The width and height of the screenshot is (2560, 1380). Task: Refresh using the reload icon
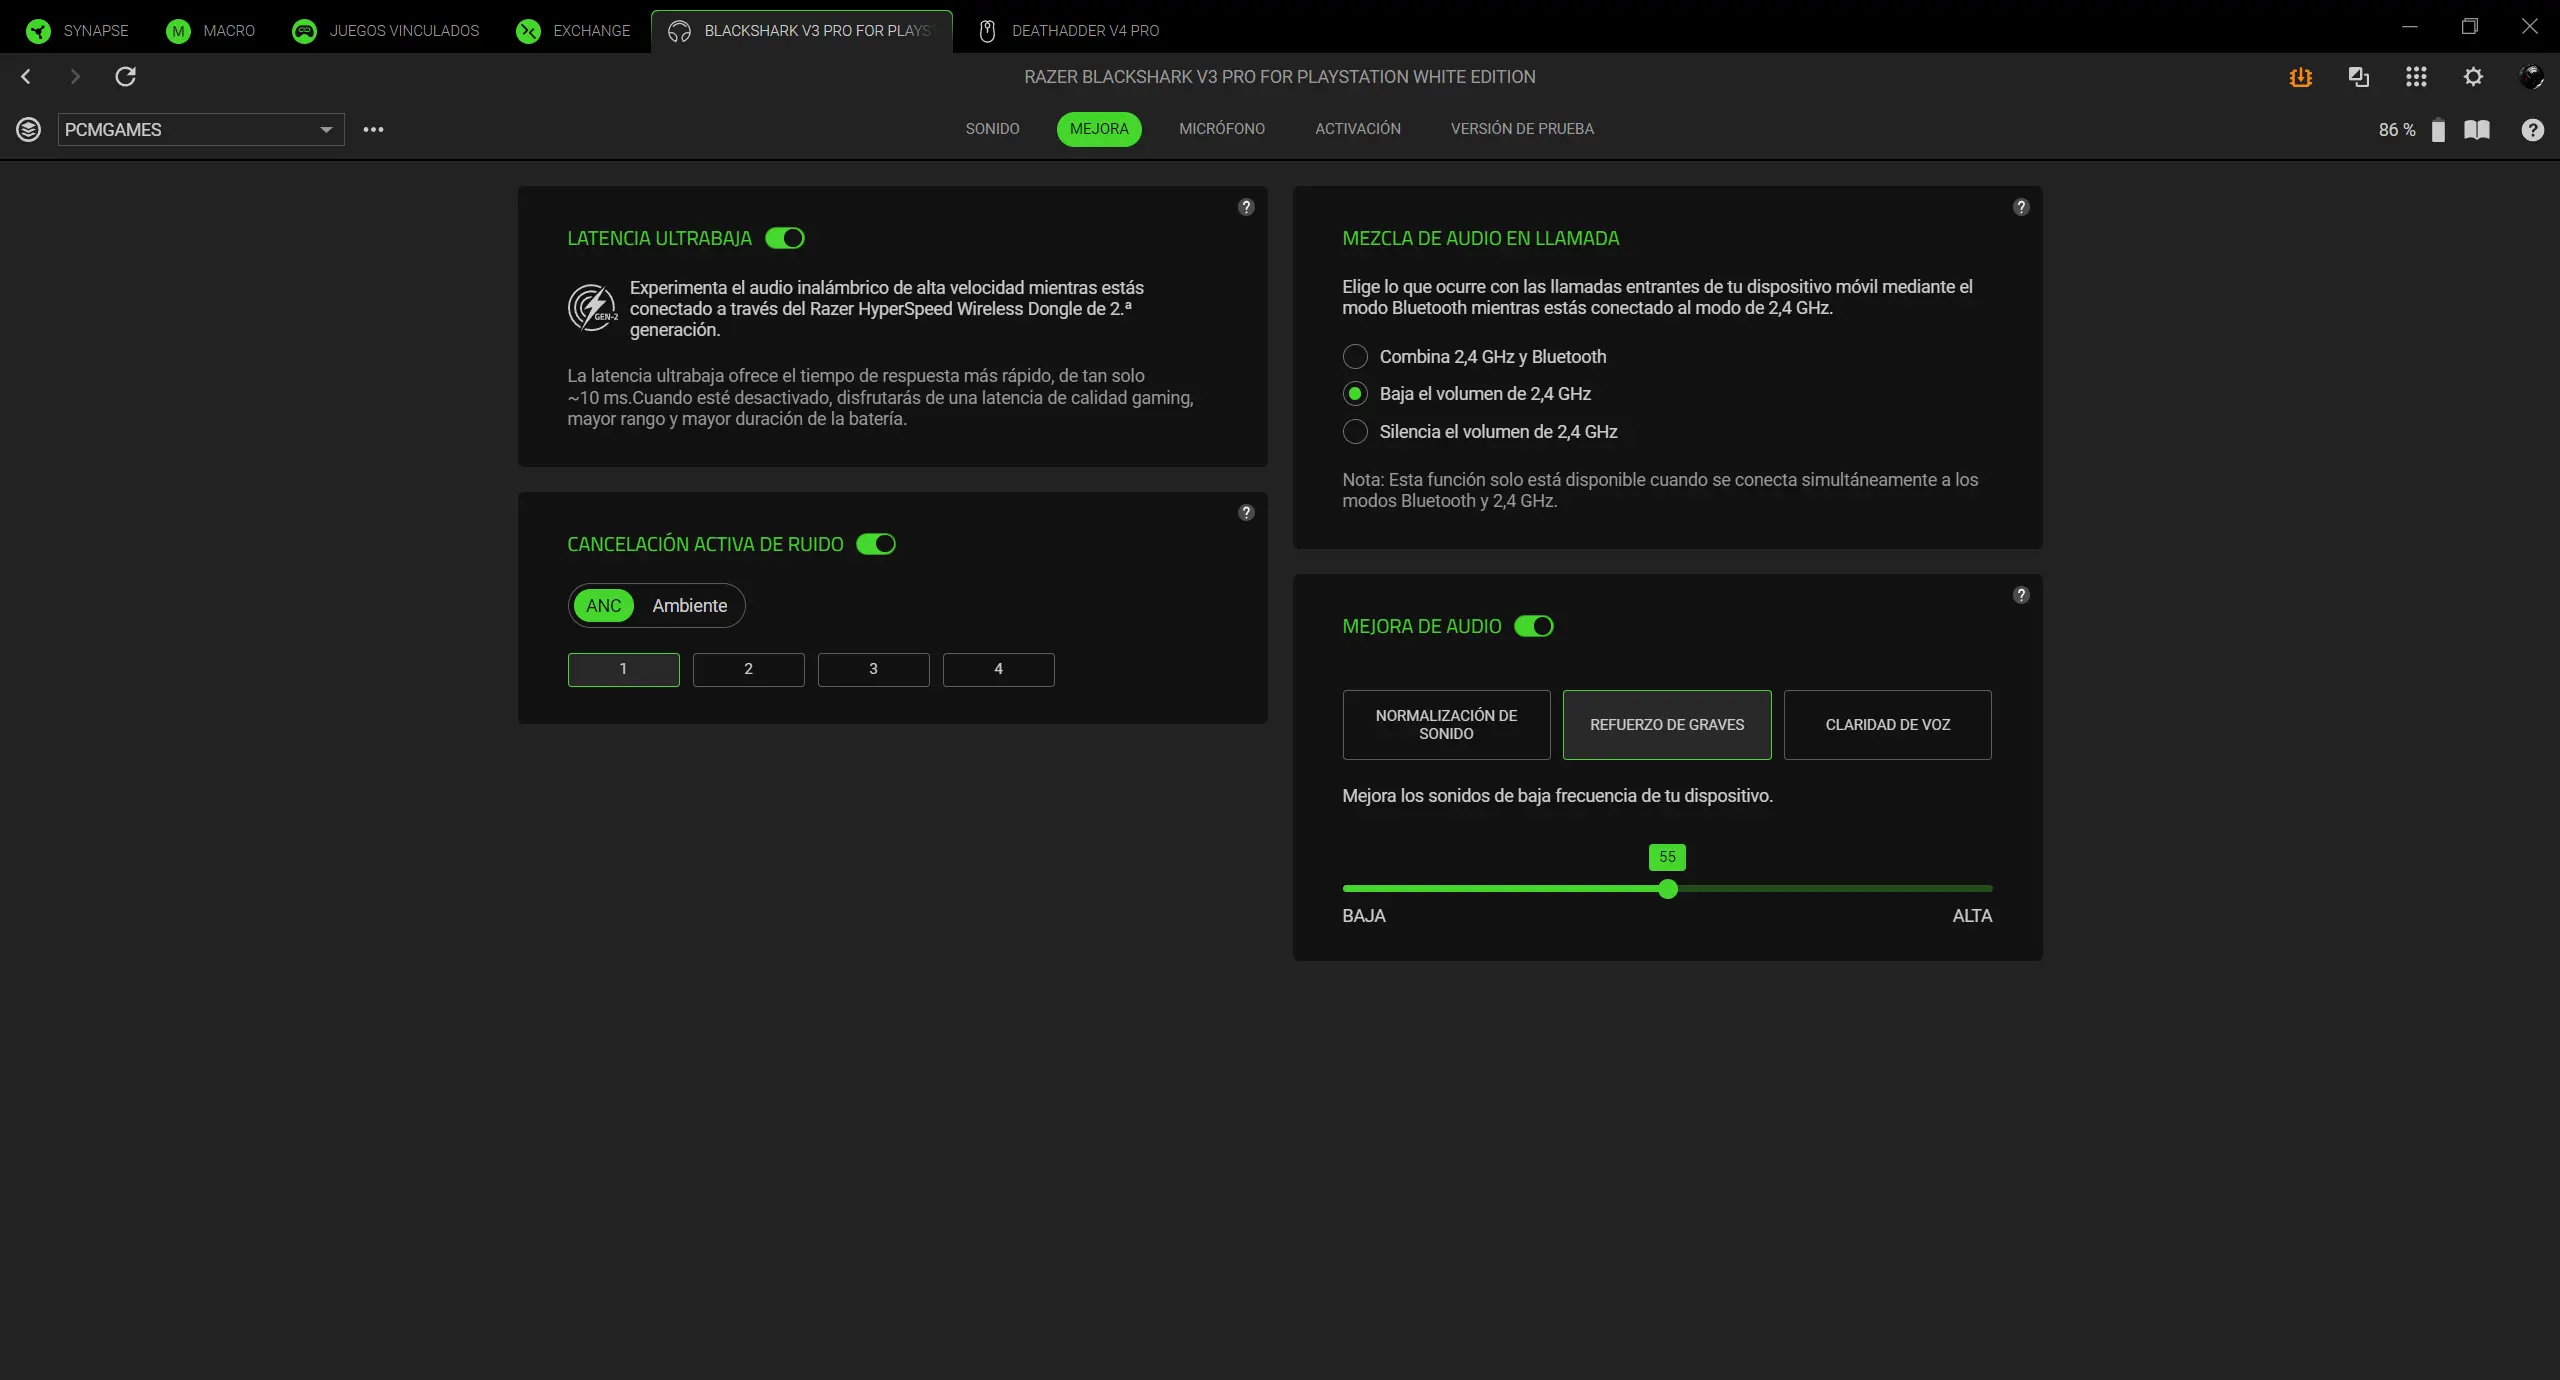(x=125, y=76)
